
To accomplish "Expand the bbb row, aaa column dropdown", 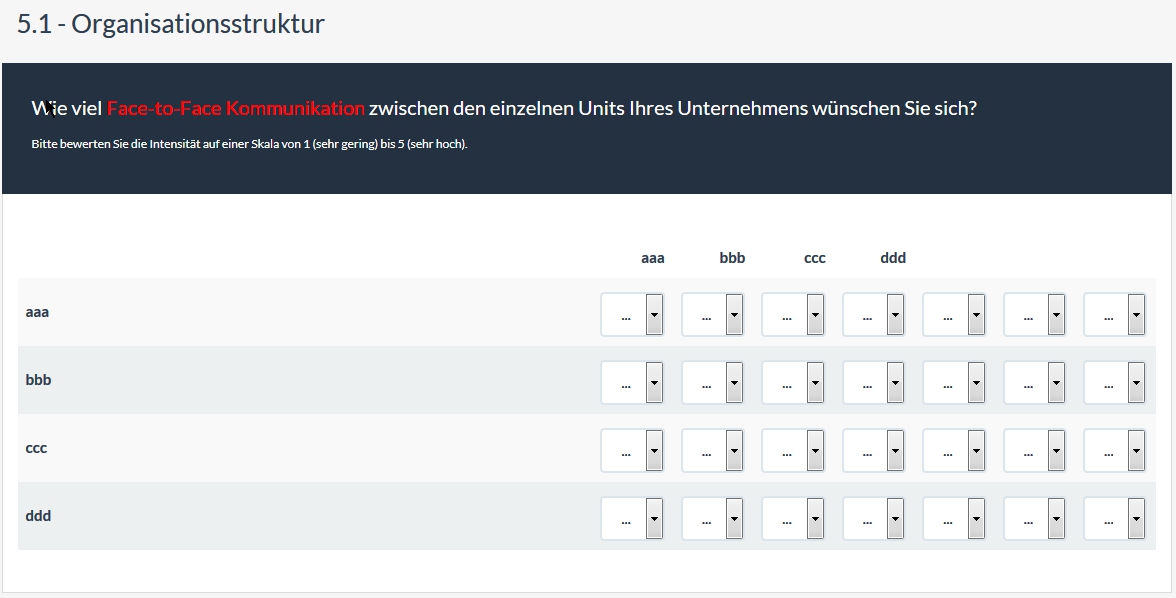I will click(x=632, y=382).
